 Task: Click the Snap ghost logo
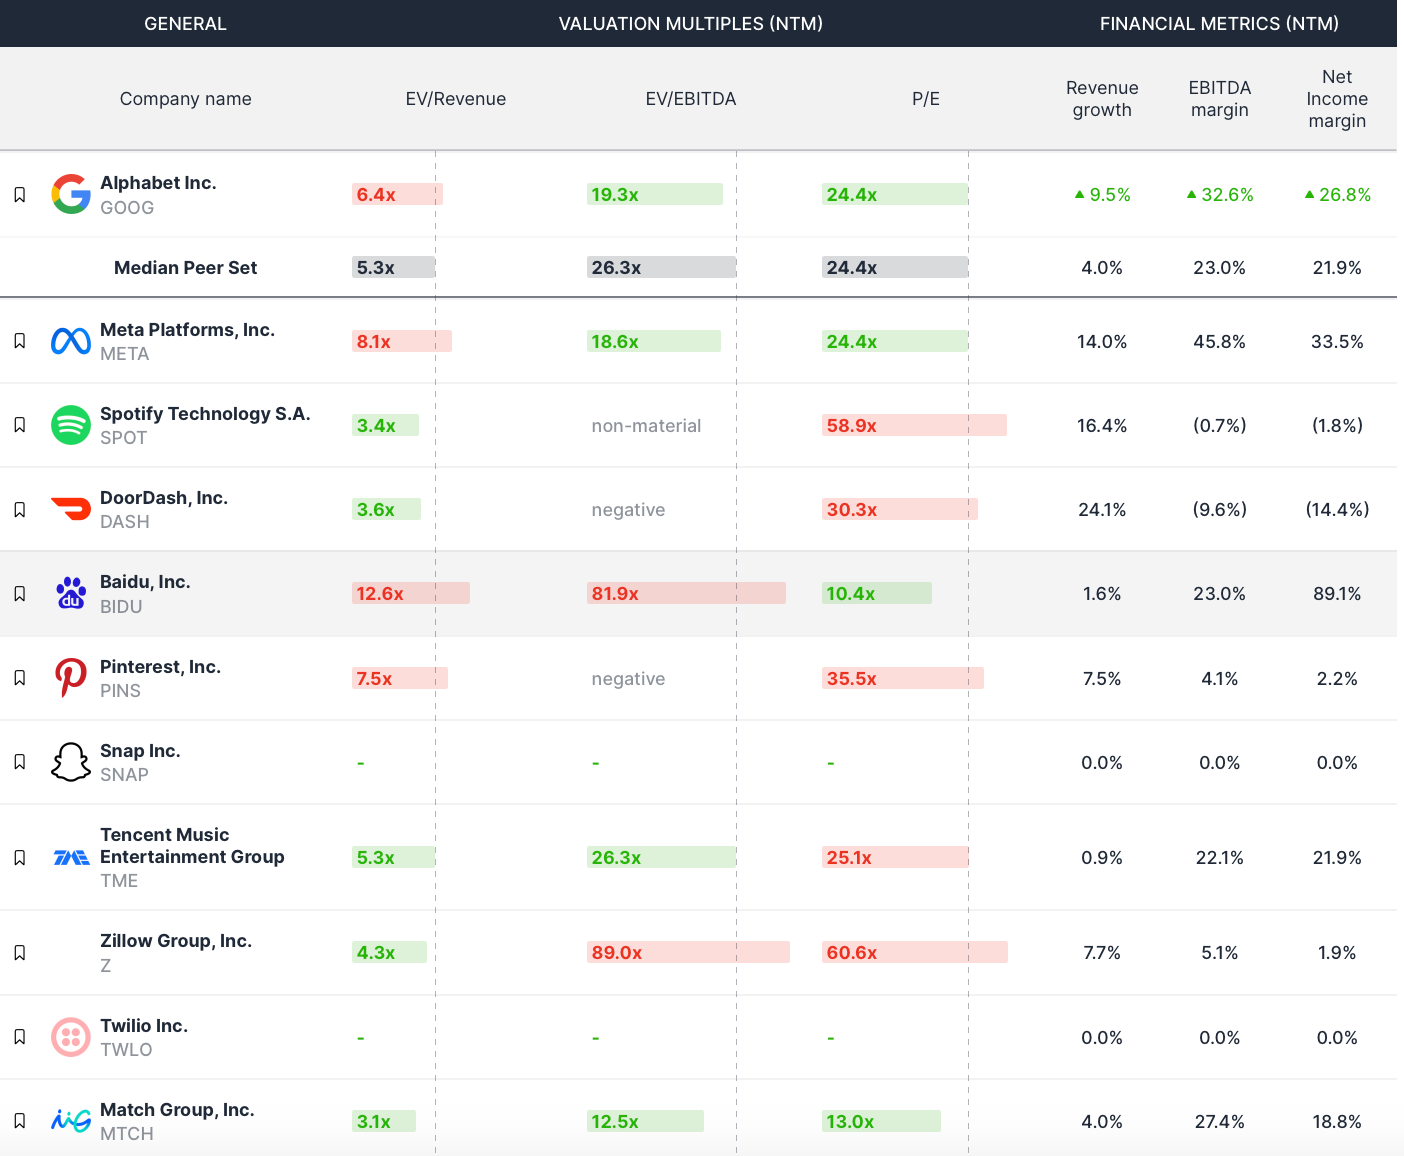[x=70, y=761]
